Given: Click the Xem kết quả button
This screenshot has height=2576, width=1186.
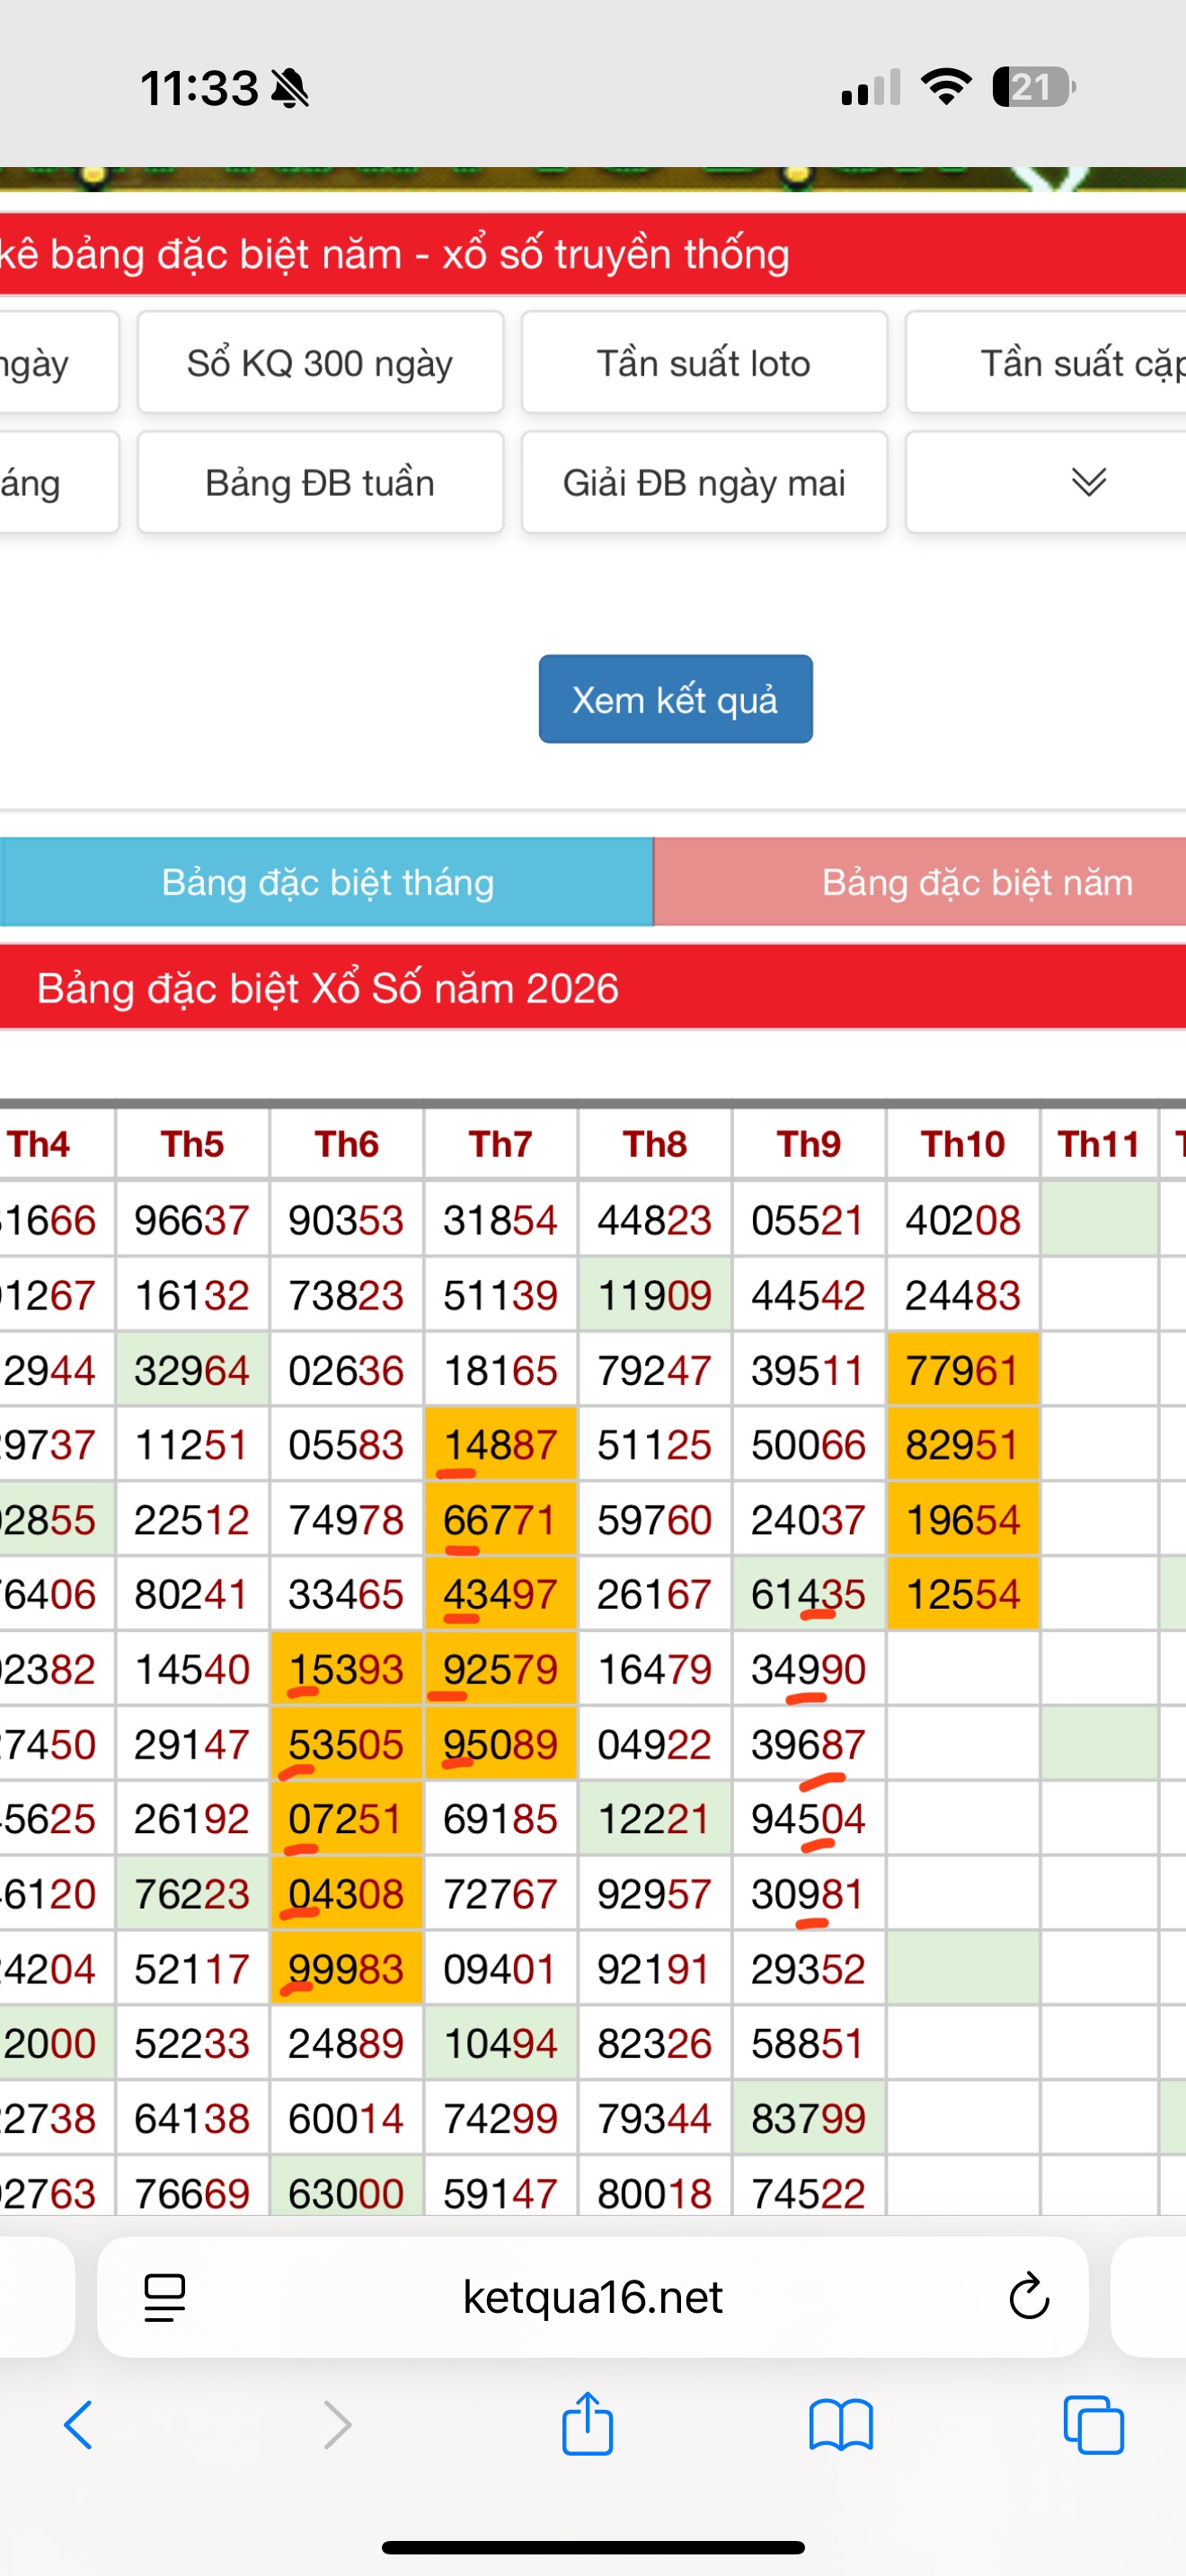Looking at the screenshot, I should coord(675,699).
